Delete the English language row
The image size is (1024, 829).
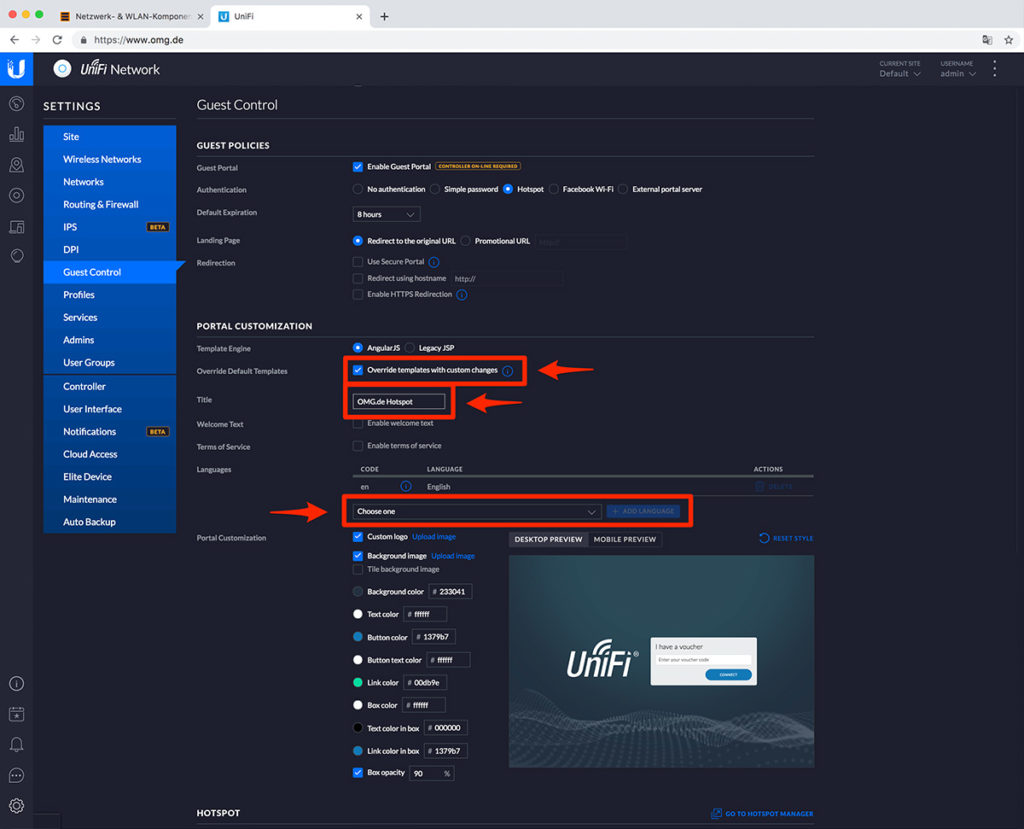pos(774,487)
